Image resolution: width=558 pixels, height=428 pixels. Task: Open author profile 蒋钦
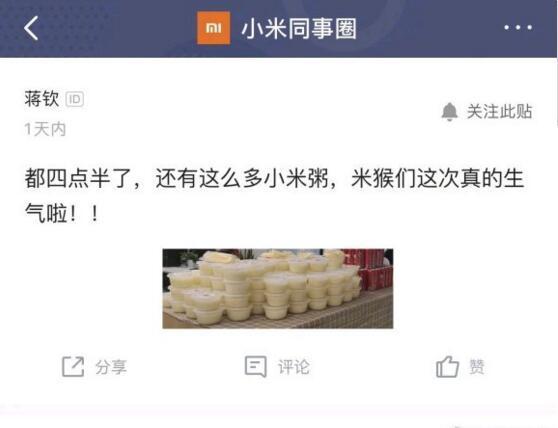(x=42, y=99)
